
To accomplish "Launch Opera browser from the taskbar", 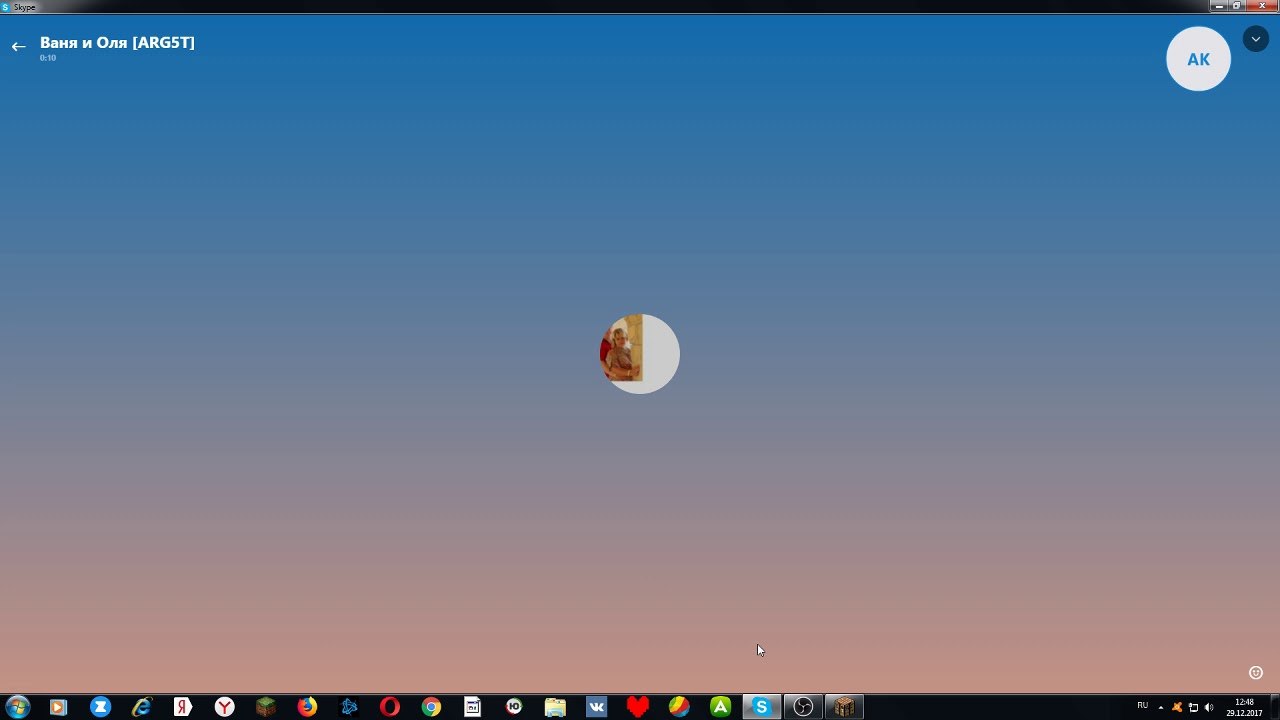I will pyautogui.click(x=390, y=707).
